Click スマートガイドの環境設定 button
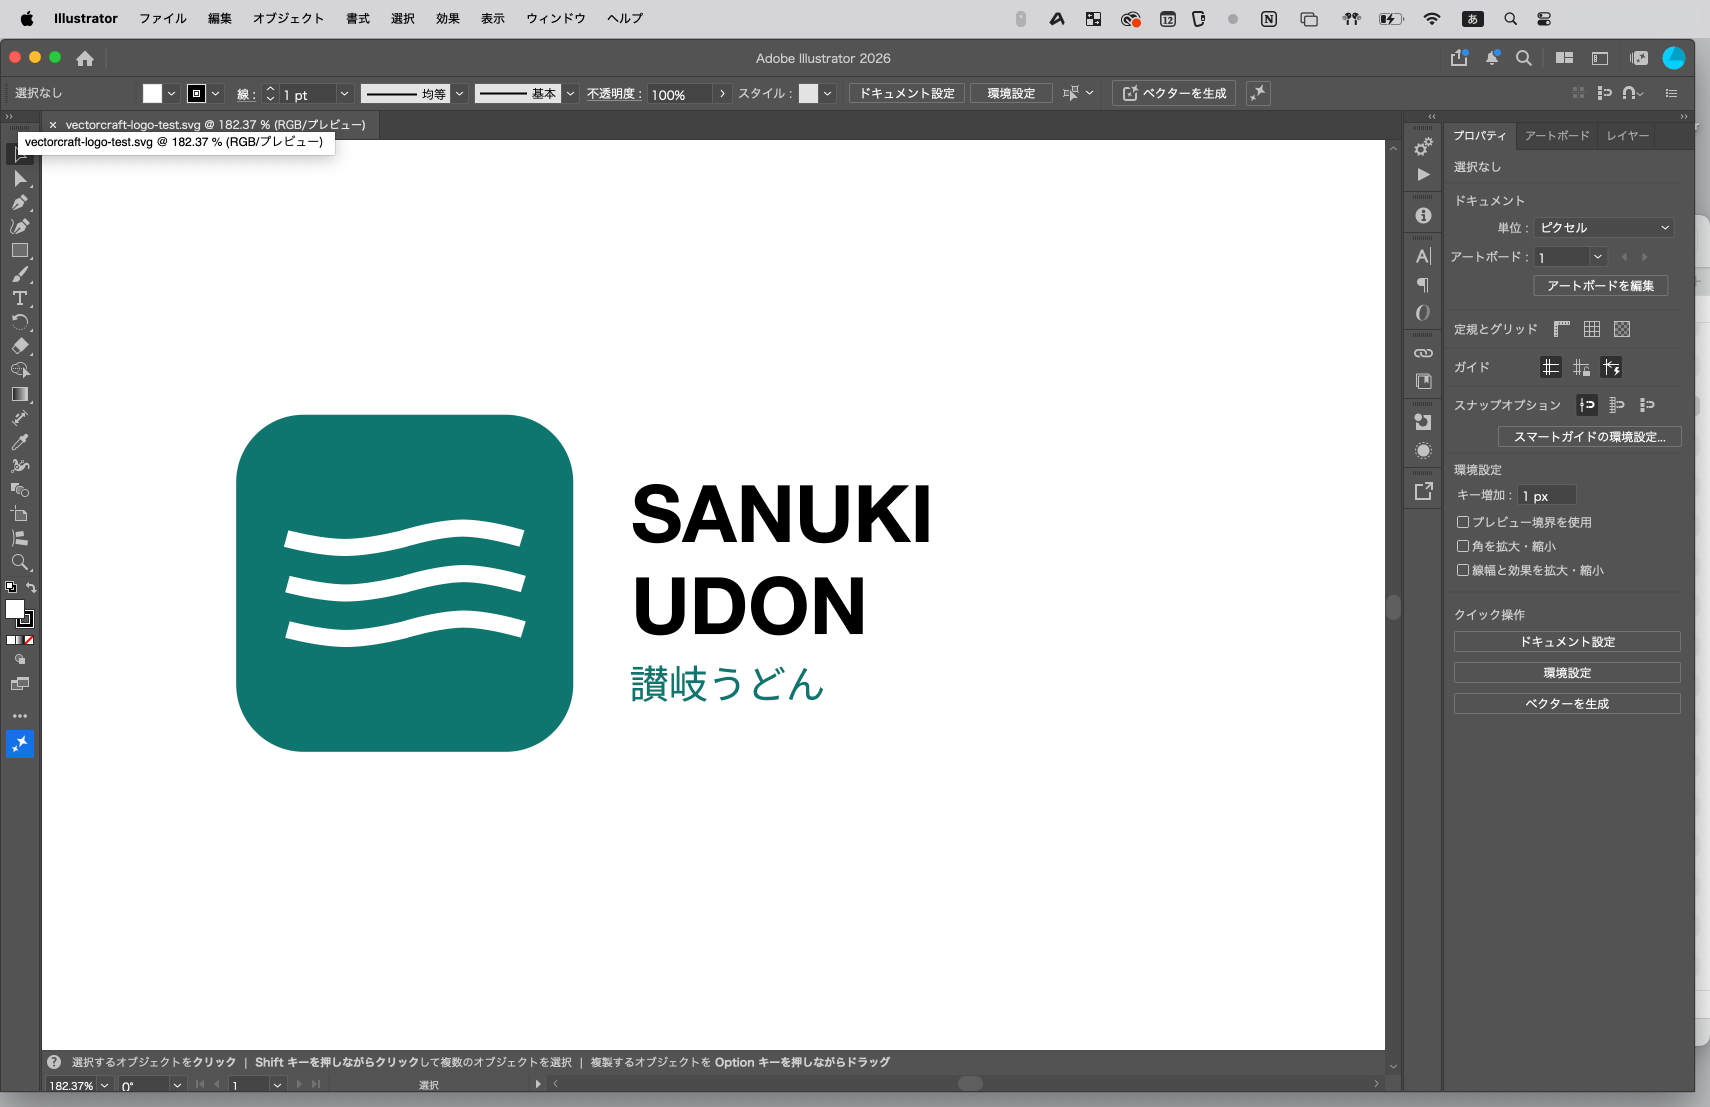The image size is (1710, 1107). 1589,437
